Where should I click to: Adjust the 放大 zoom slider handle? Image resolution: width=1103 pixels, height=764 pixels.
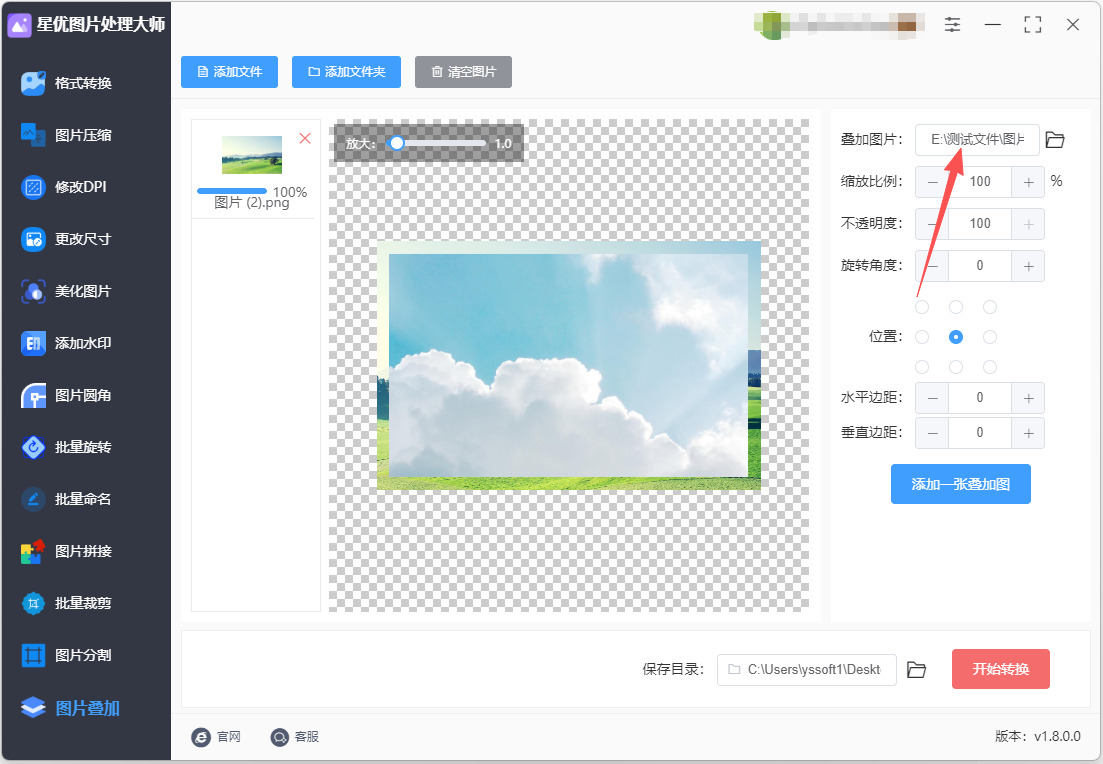[397, 144]
